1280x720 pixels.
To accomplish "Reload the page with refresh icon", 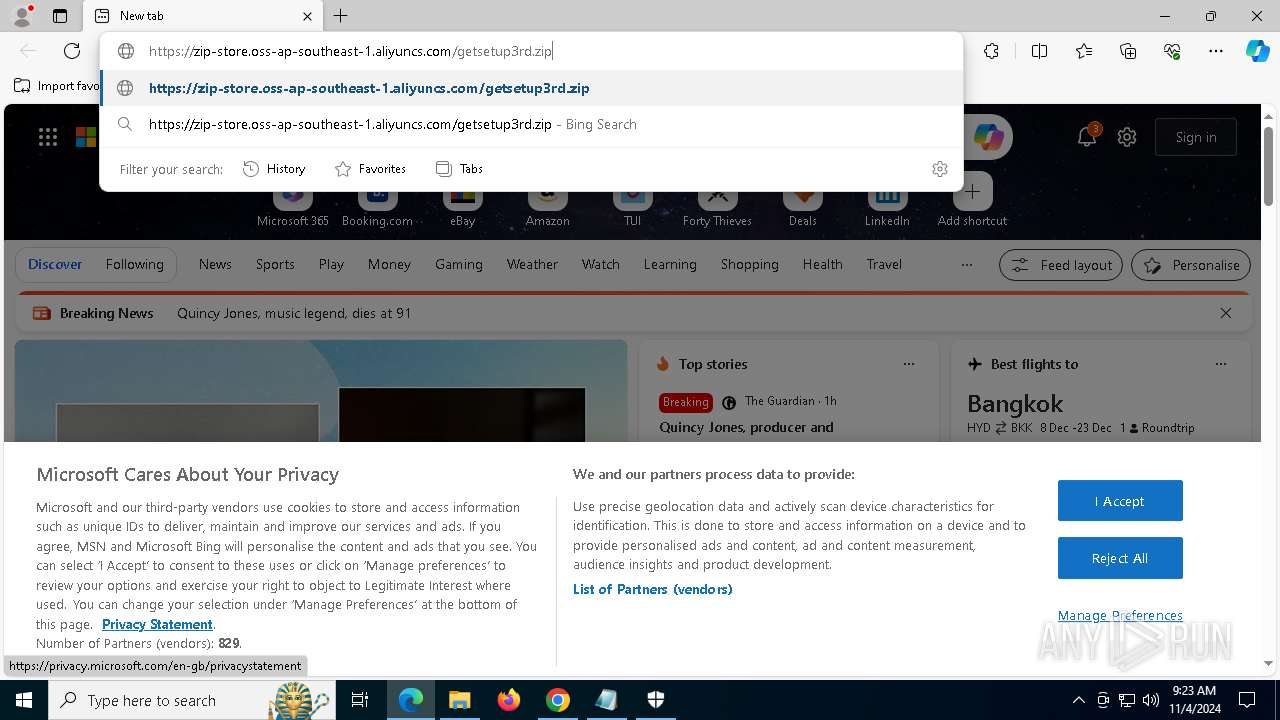I will pos(72,51).
